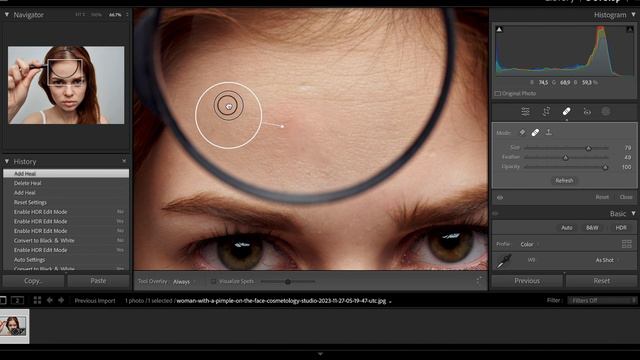Select the photo thumbnail in filmstrip
Viewport: 640px width, 360px height.
click(x=14, y=326)
